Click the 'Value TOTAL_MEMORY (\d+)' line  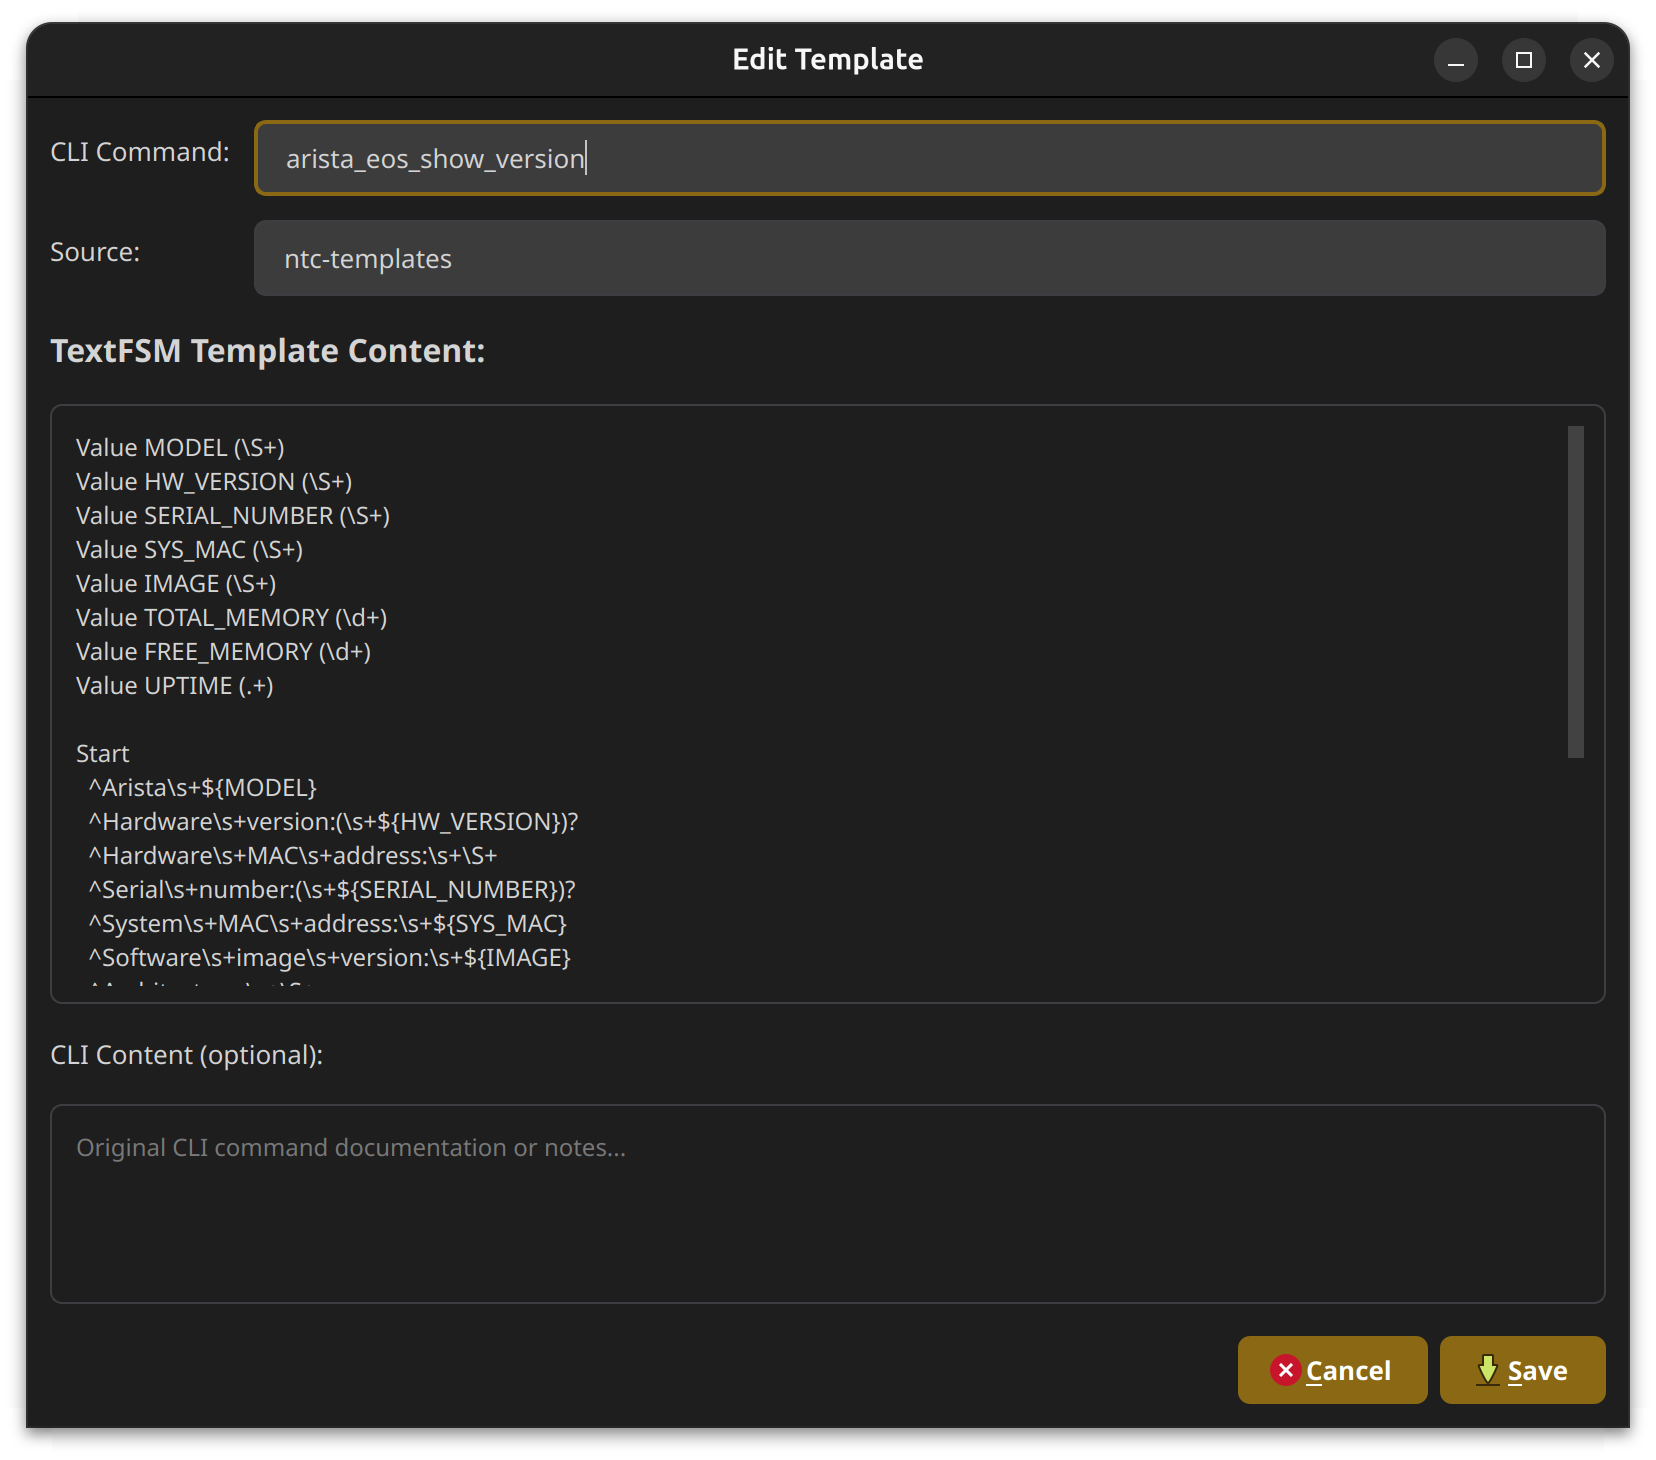point(231,618)
